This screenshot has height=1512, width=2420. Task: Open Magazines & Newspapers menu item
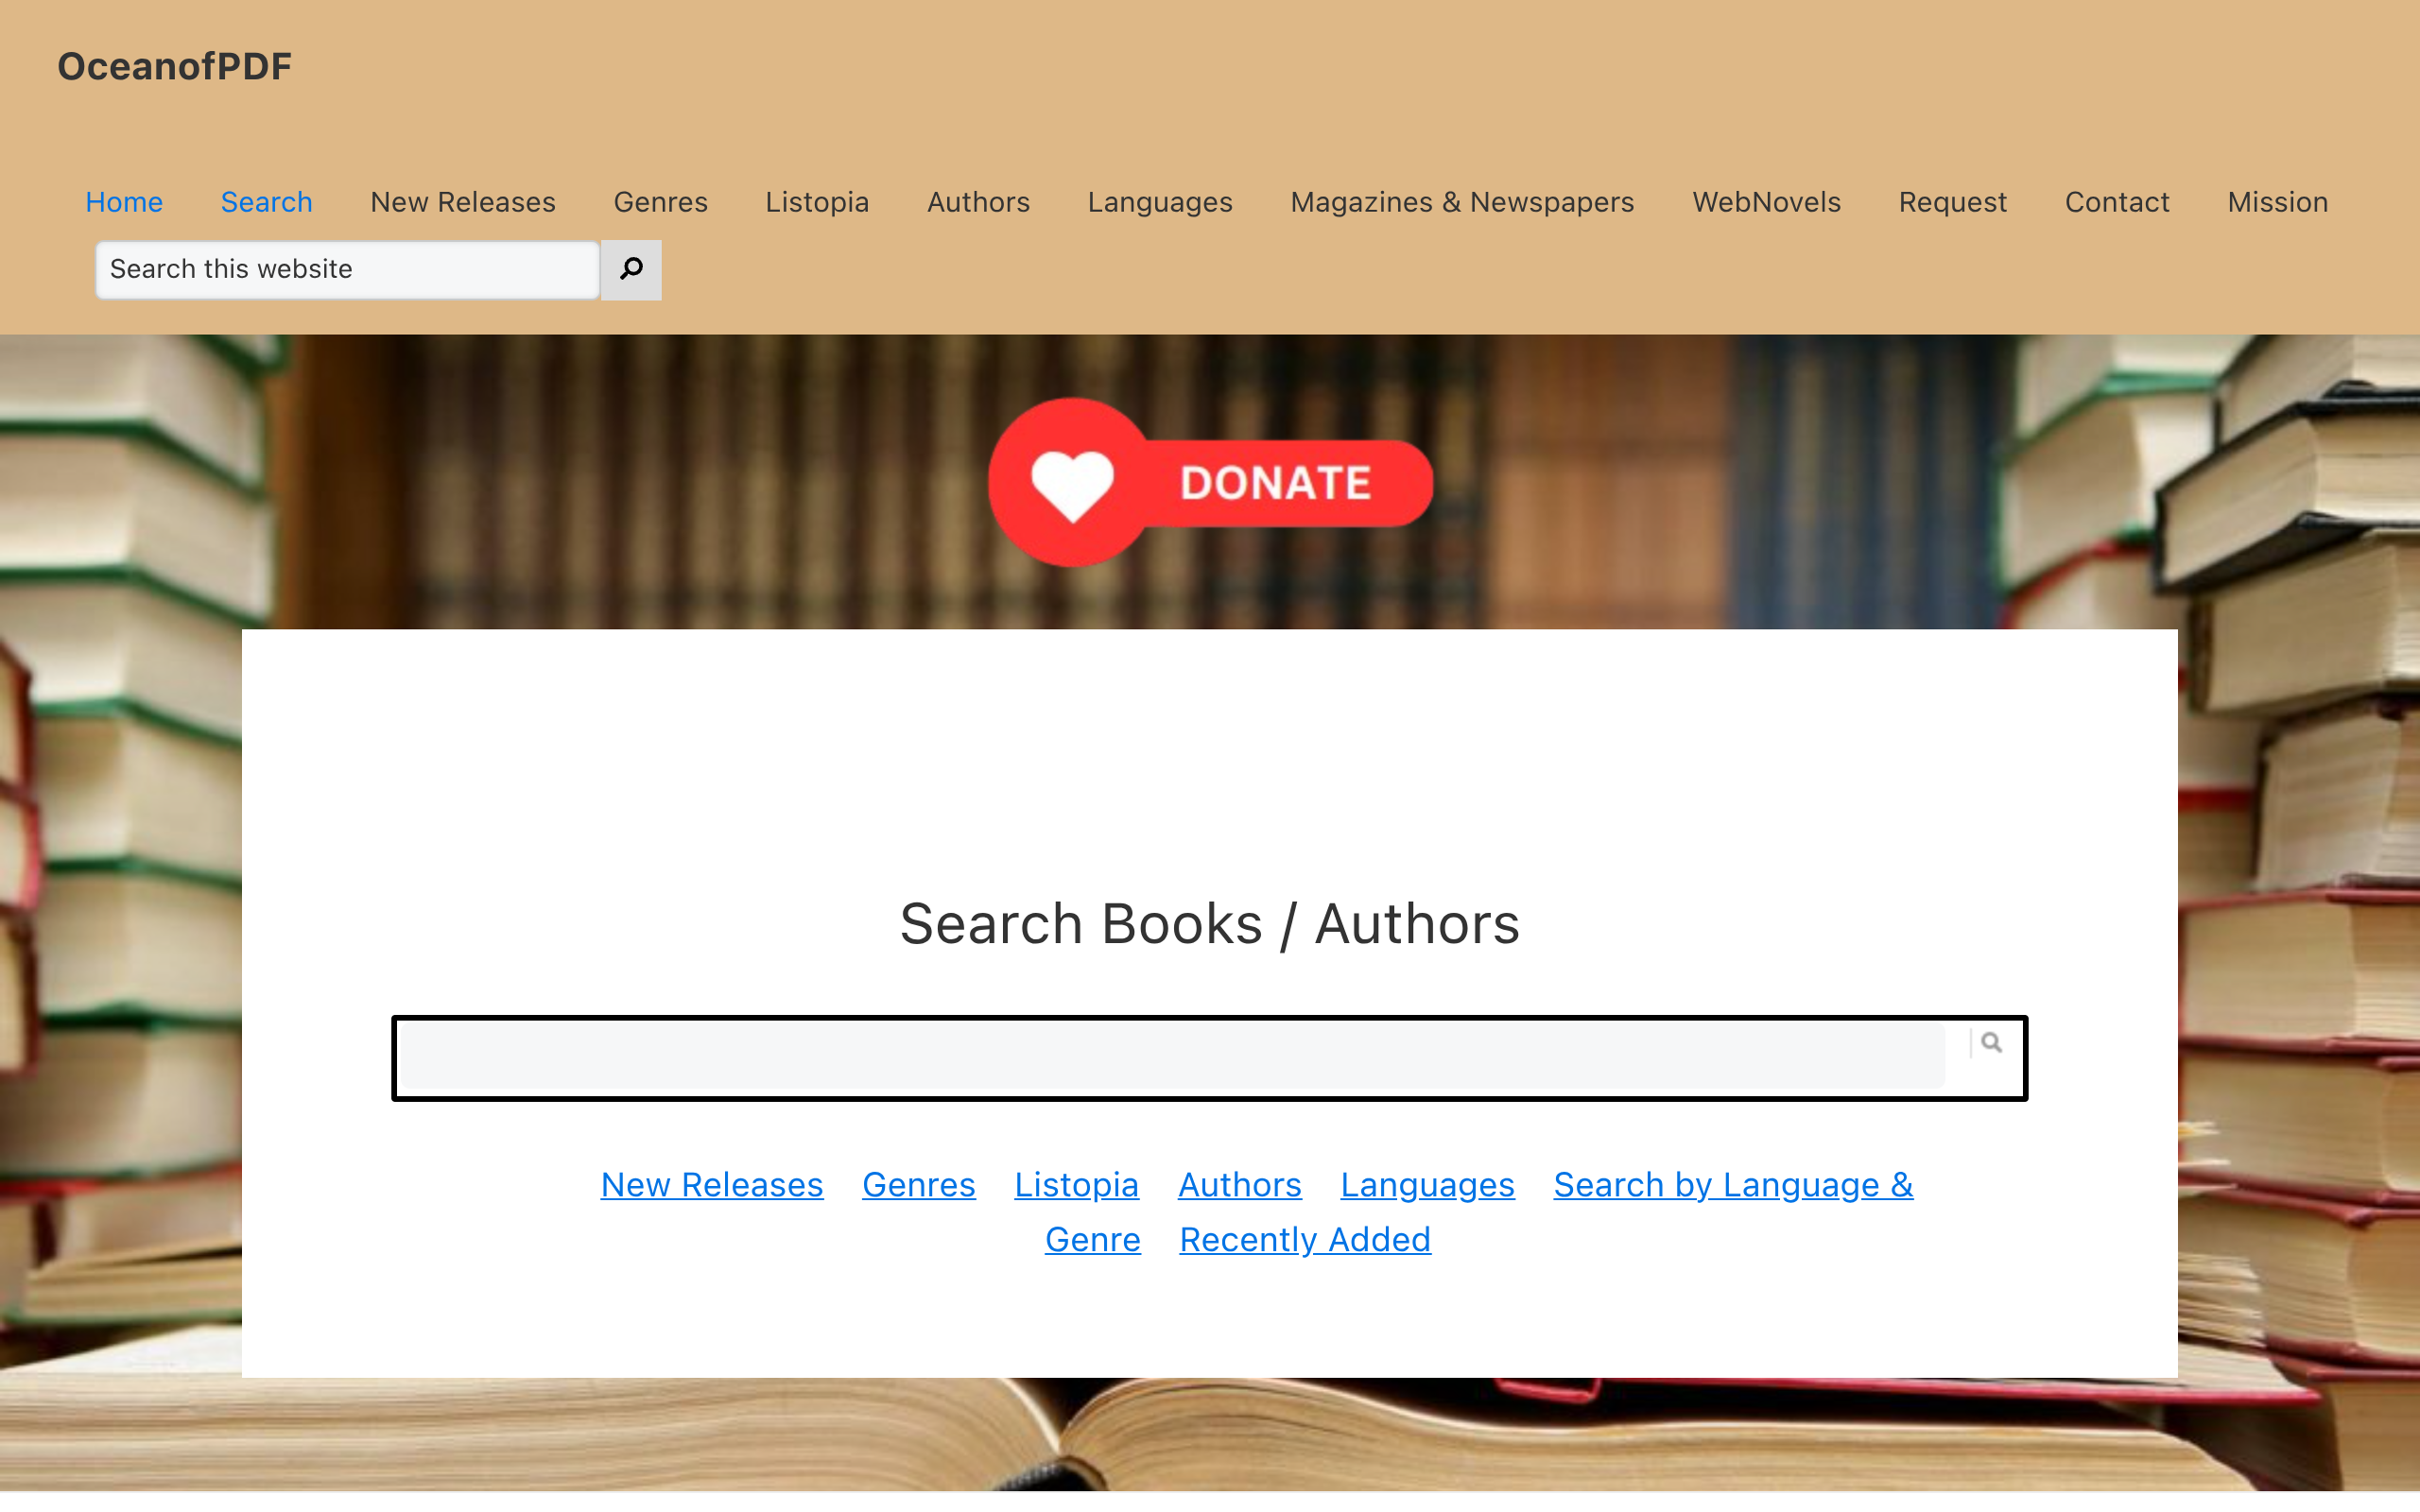(x=1462, y=202)
